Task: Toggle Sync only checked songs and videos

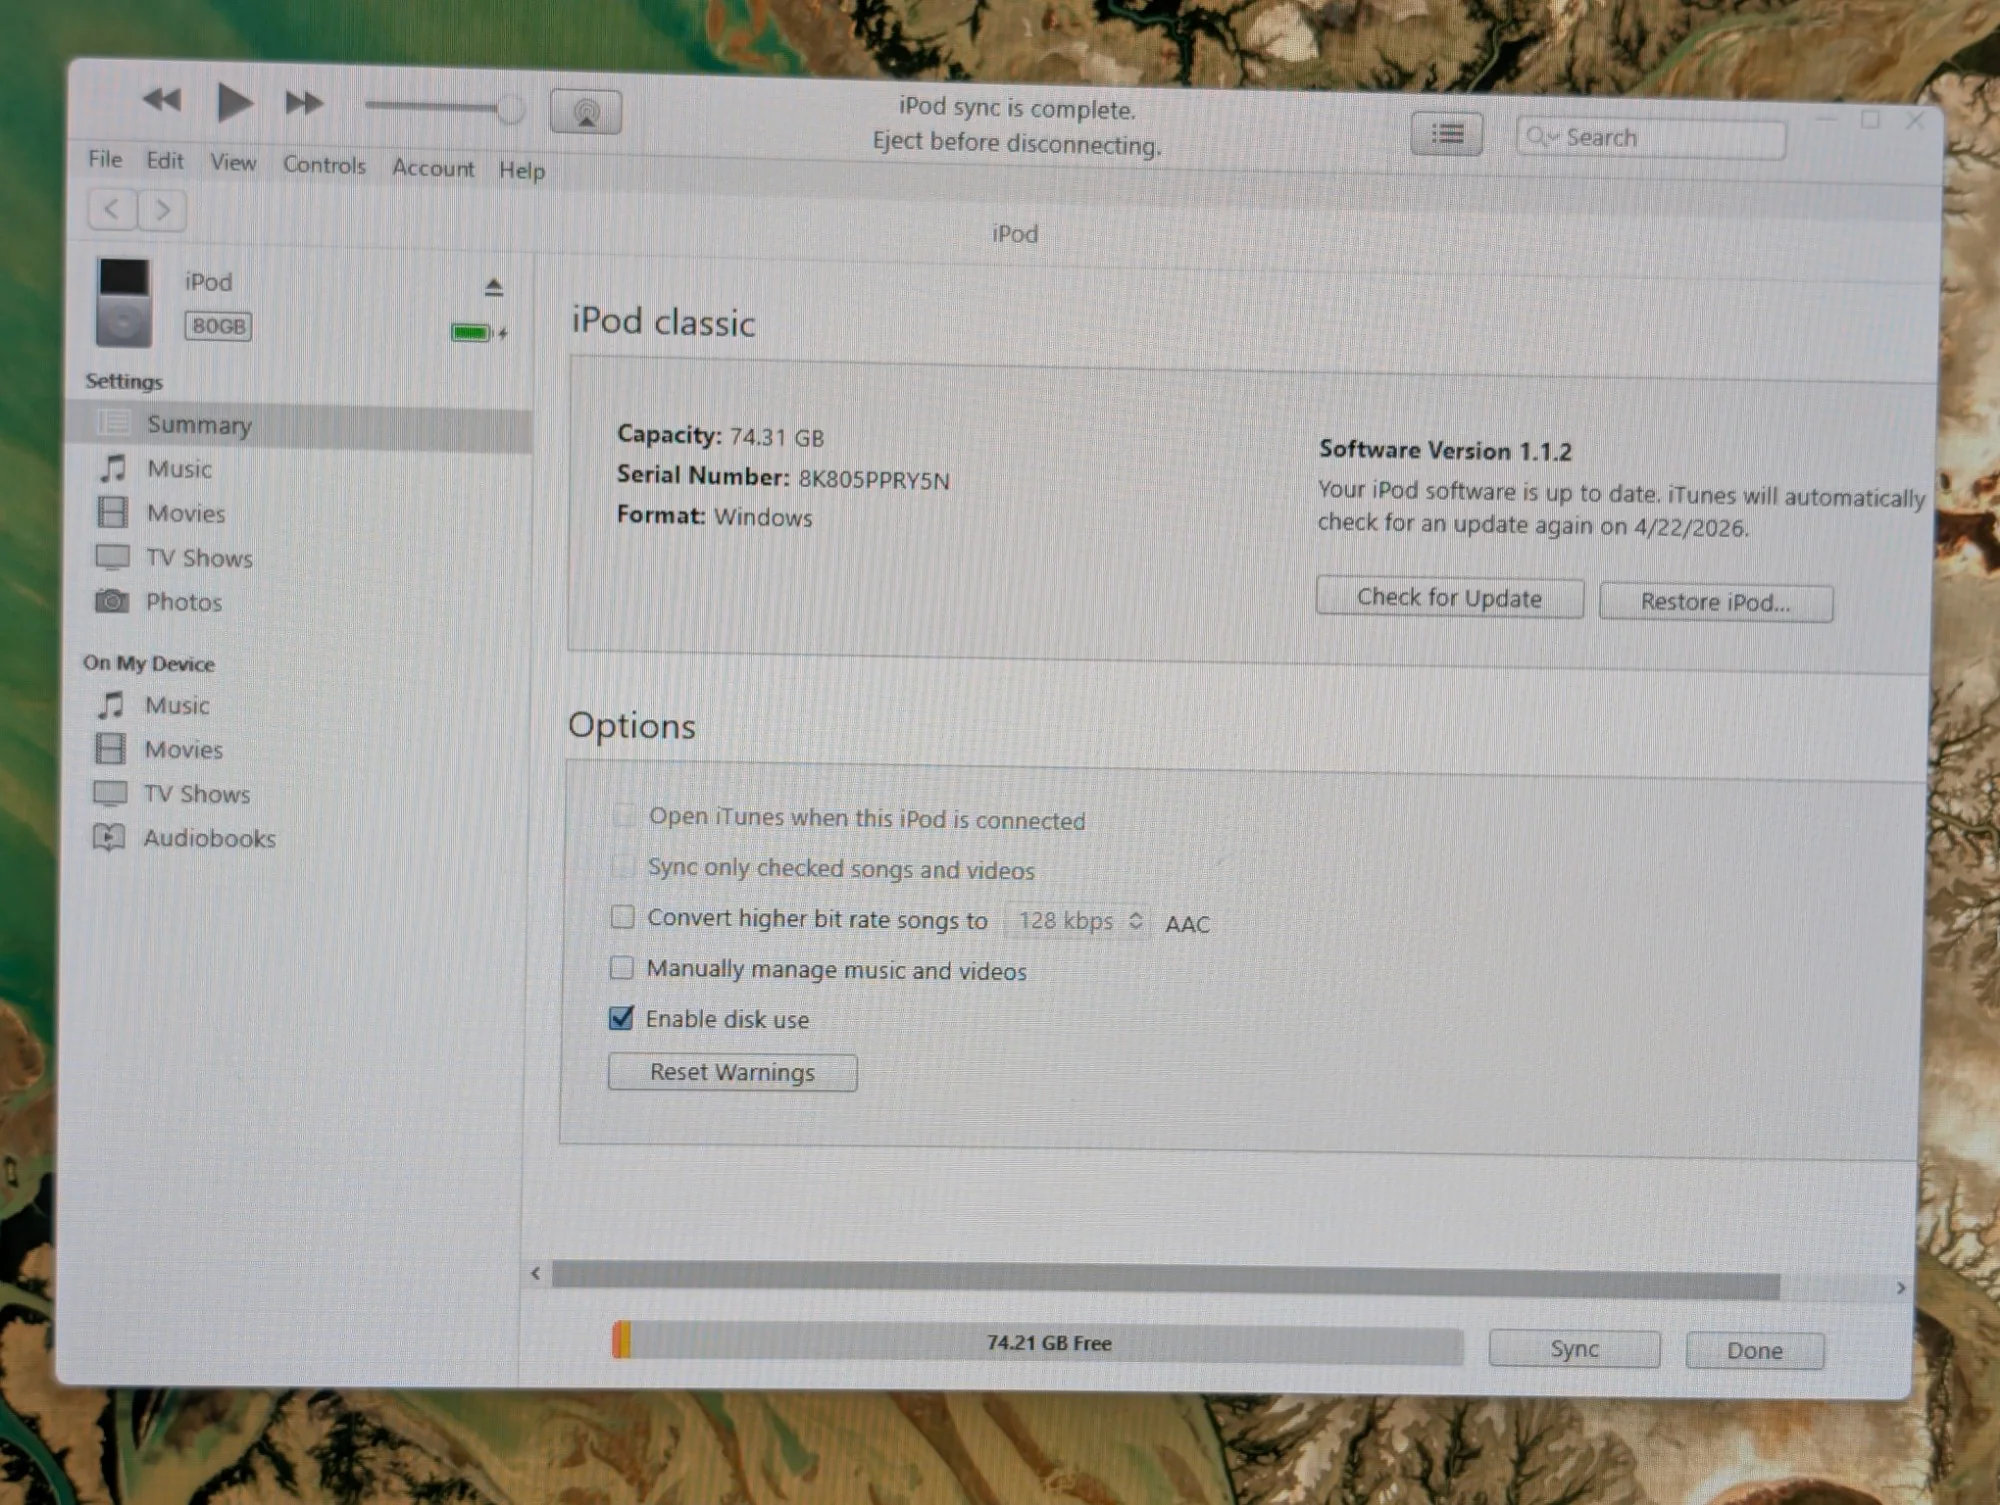Action: point(623,866)
